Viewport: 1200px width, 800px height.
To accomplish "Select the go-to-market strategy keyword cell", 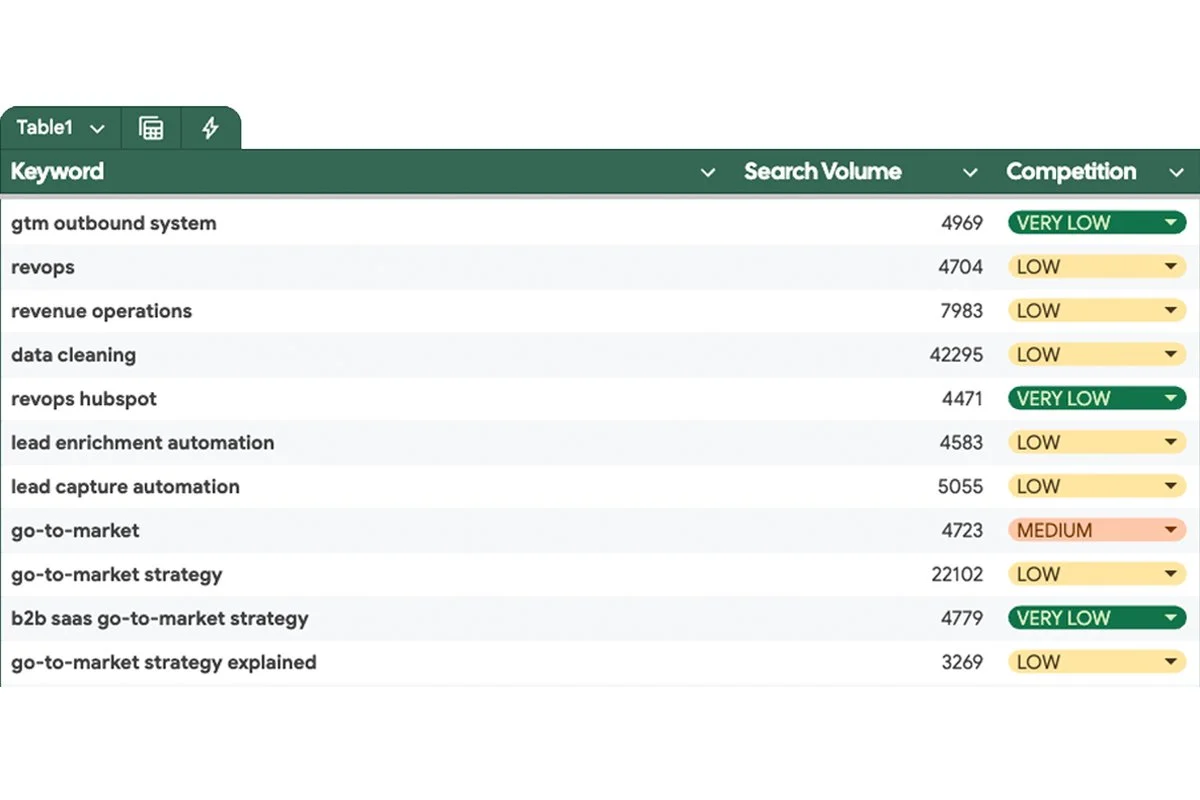I will [117, 574].
